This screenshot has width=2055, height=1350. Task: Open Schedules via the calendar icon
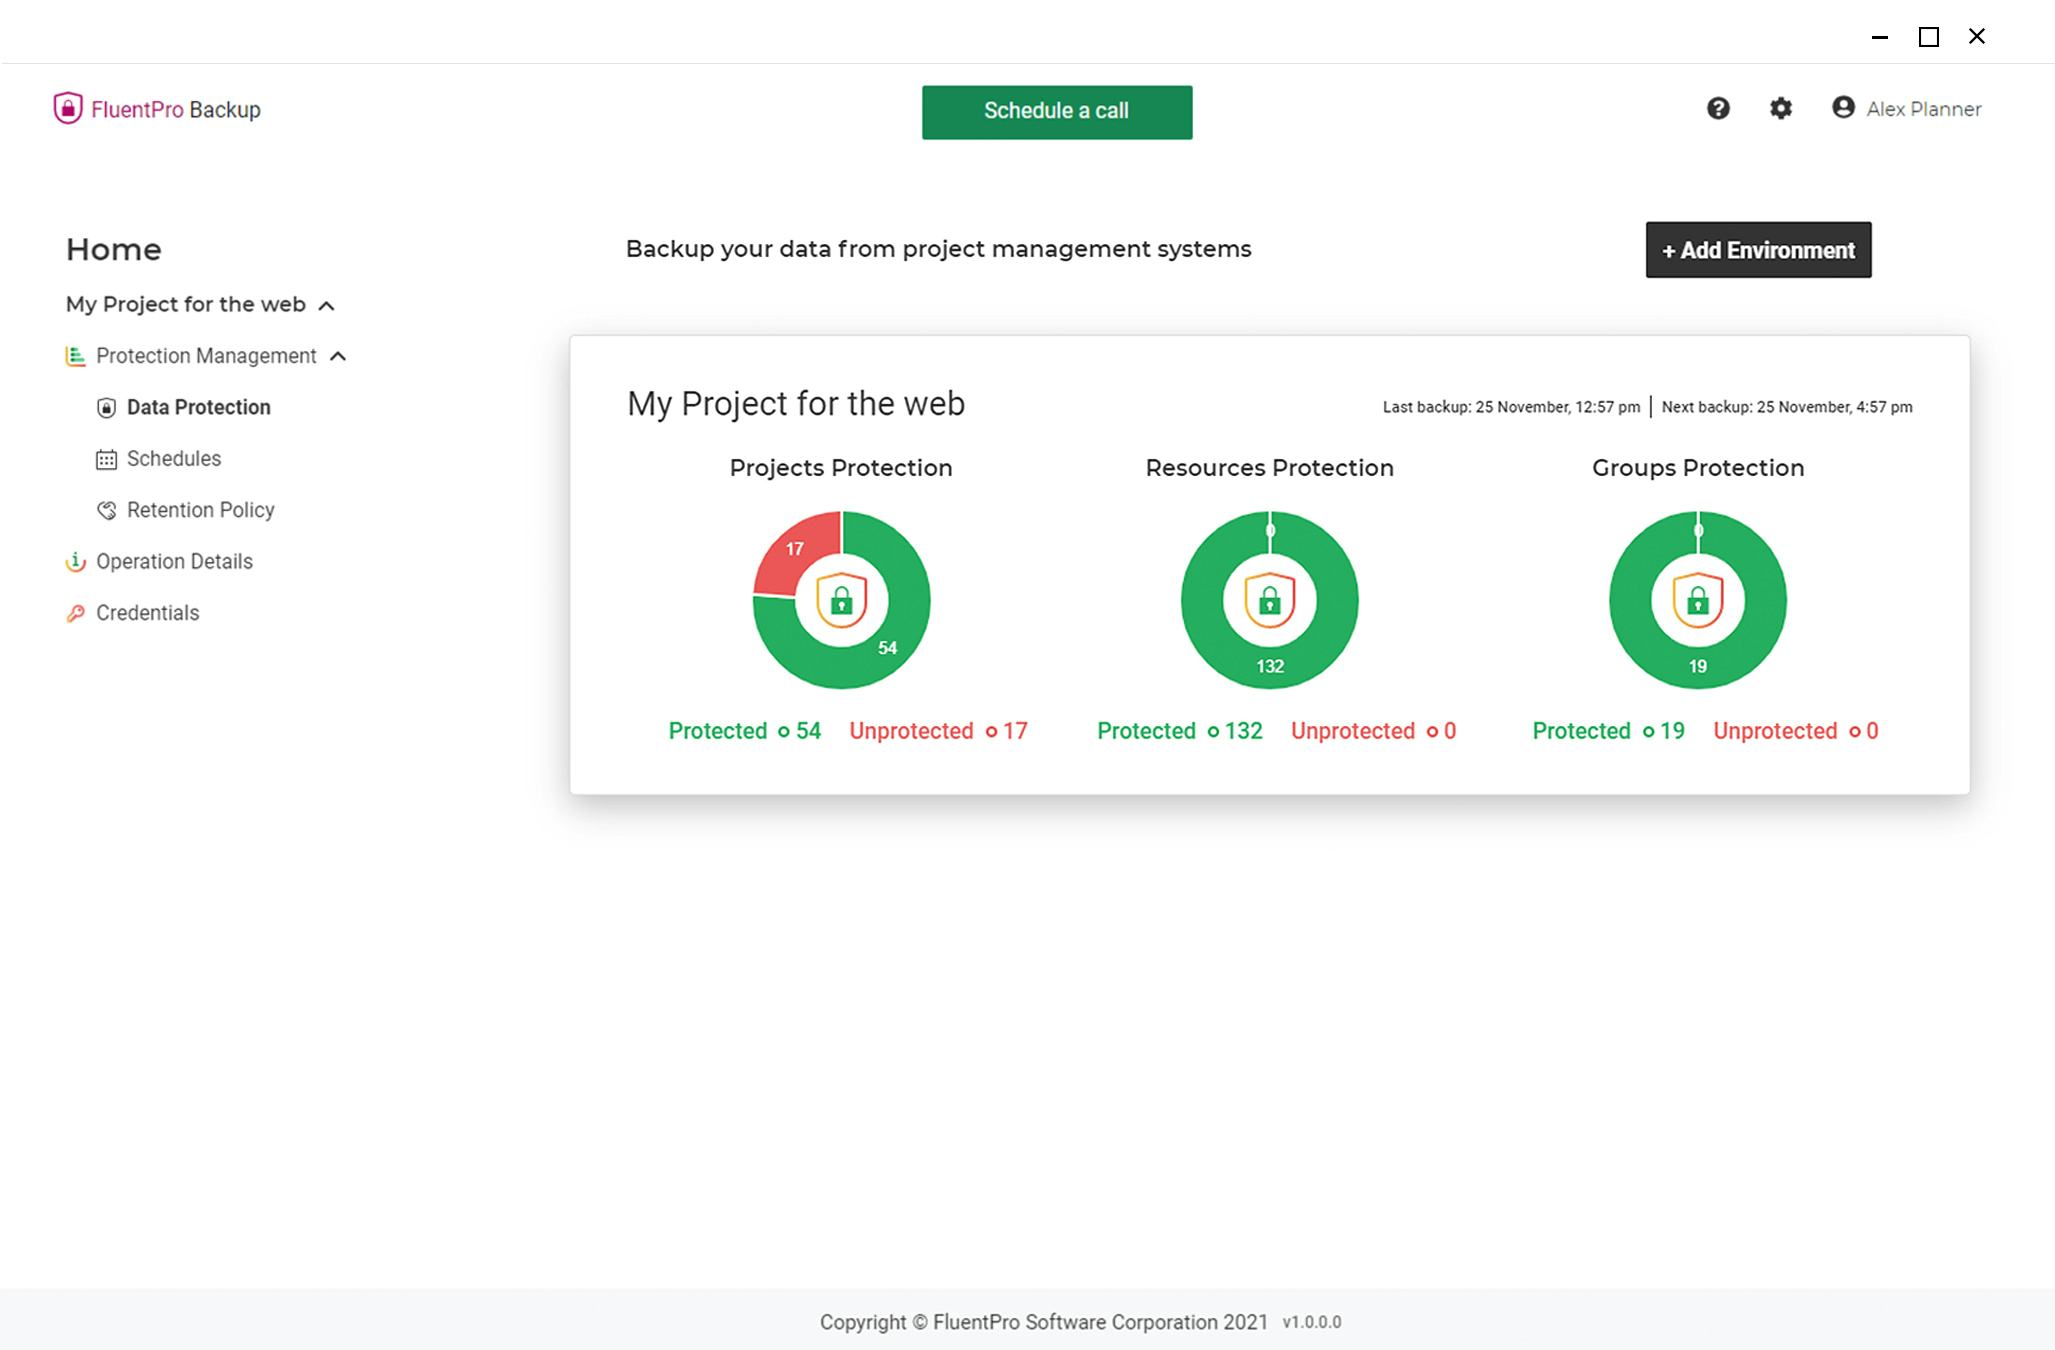pyautogui.click(x=106, y=458)
